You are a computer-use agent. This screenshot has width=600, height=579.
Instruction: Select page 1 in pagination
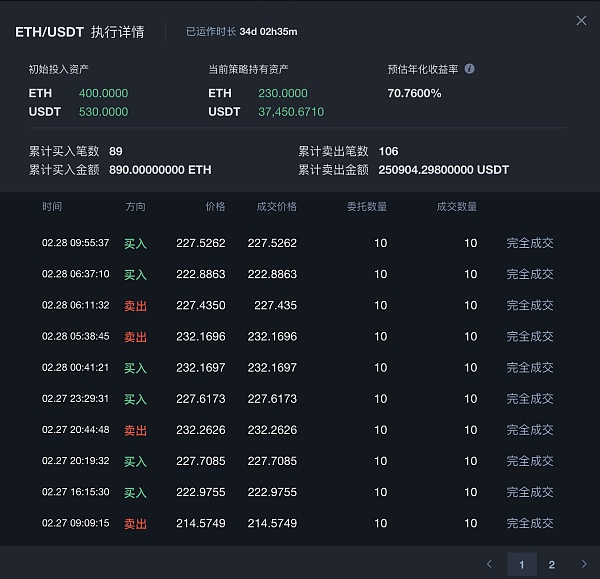(x=521, y=564)
